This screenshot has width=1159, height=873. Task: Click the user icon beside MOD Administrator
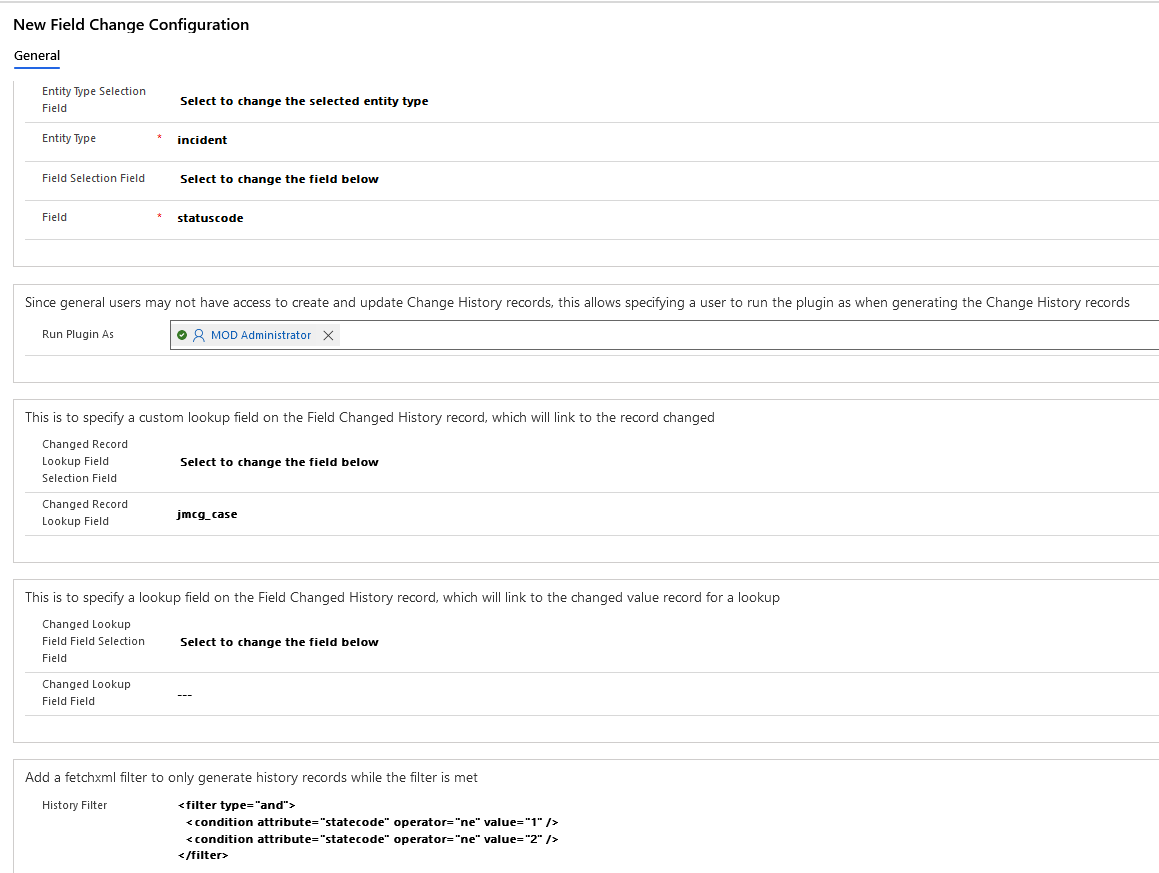[198, 336]
